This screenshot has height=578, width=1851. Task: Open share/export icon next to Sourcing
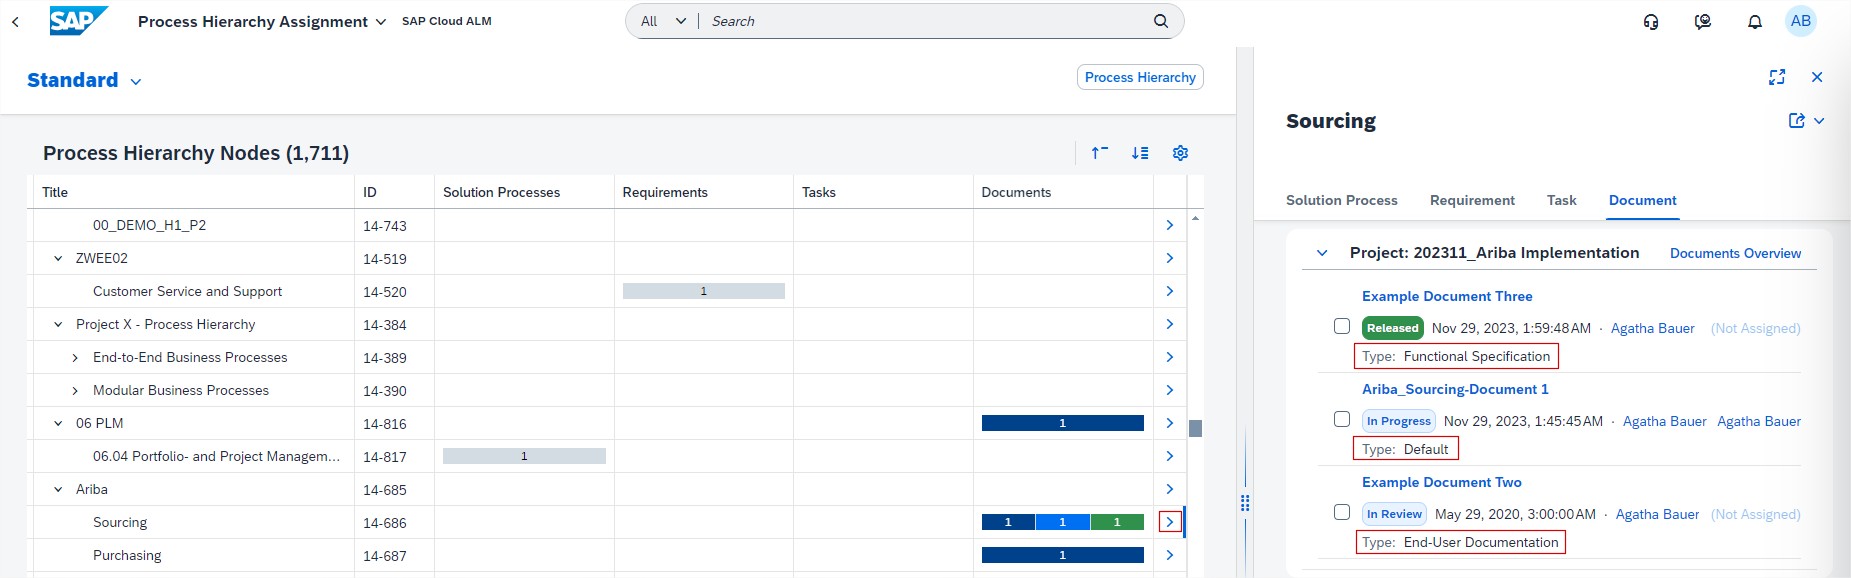1797,121
